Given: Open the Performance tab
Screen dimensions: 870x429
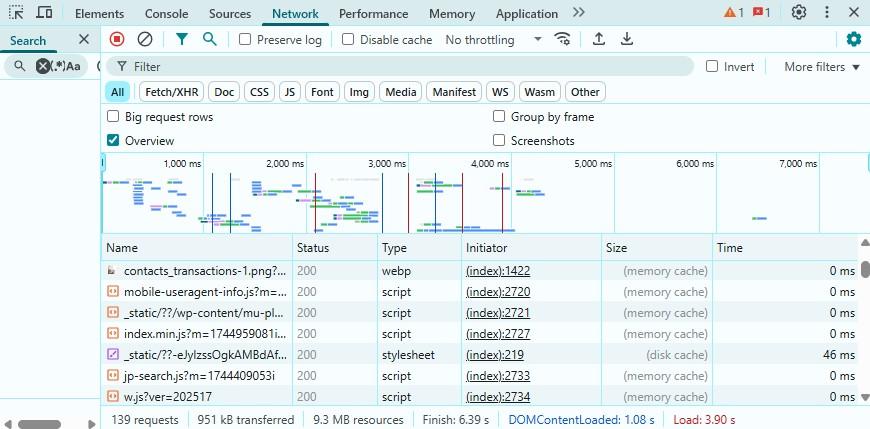Looking at the screenshot, I should pos(373,14).
